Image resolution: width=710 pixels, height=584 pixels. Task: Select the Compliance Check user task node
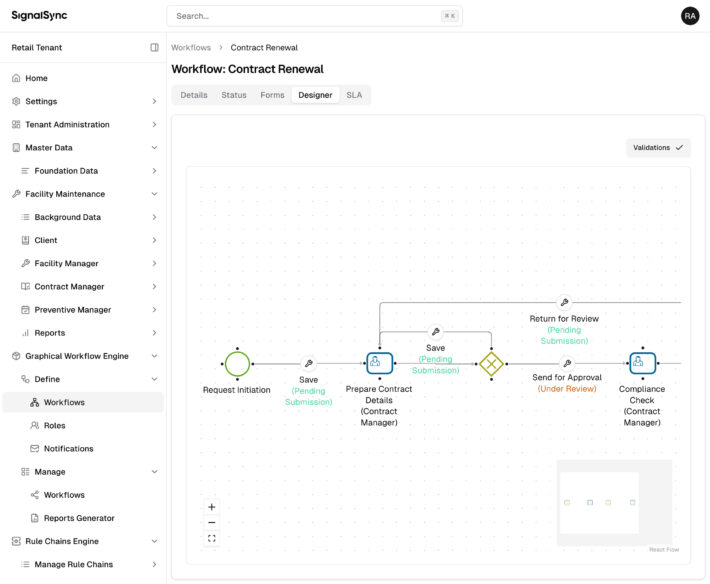643,363
